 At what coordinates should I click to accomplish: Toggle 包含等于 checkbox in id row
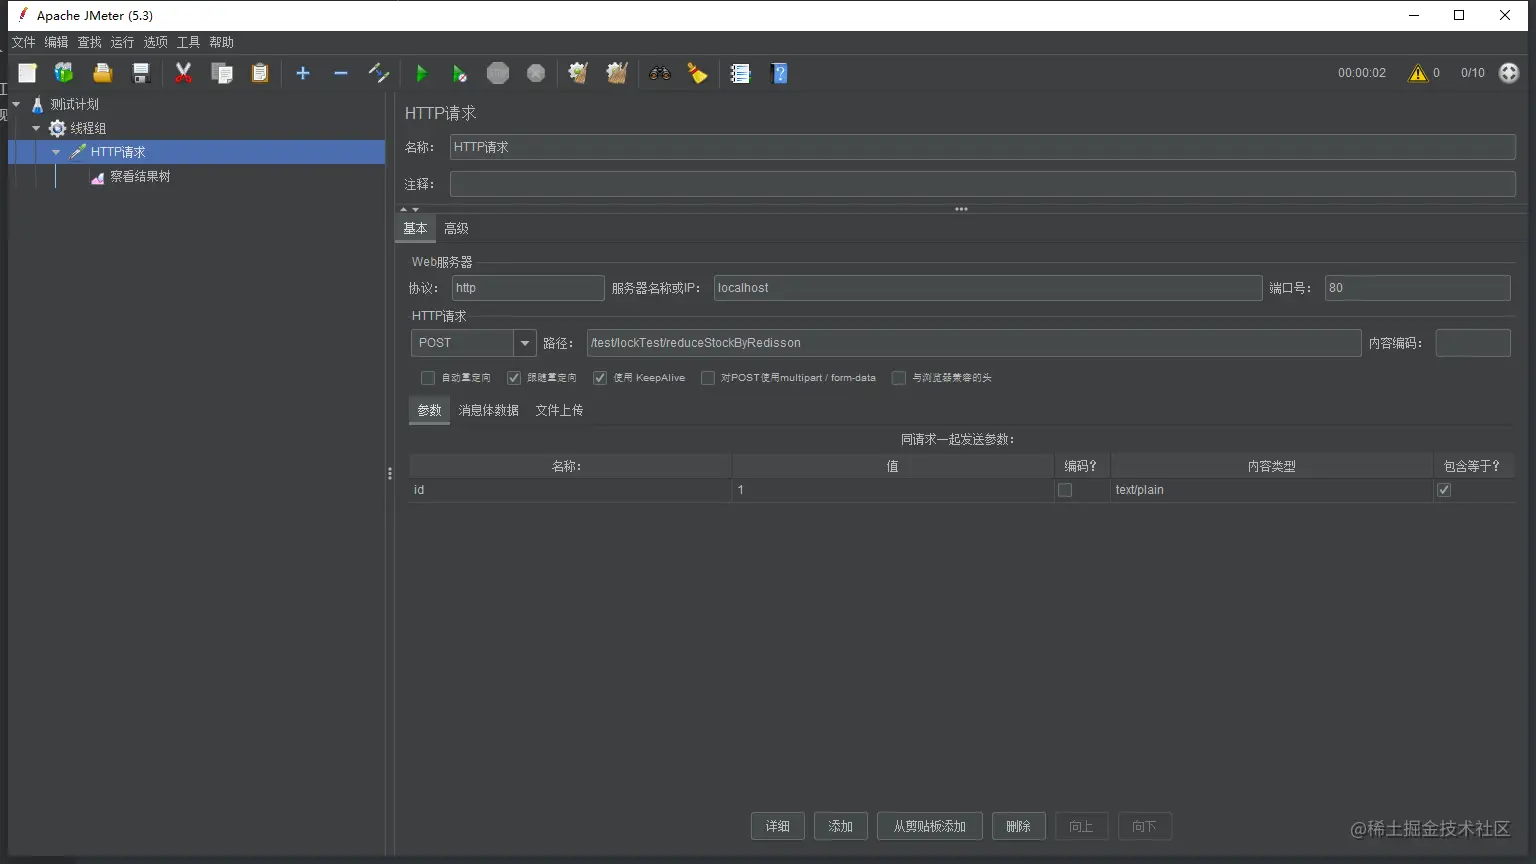pyautogui.click(x=1444, y=490)
